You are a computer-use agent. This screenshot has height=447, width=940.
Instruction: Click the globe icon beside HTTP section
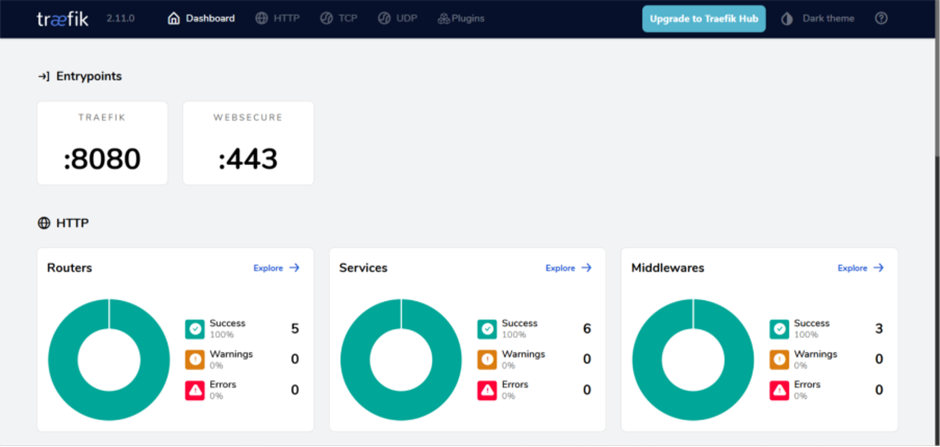point(44,224)
